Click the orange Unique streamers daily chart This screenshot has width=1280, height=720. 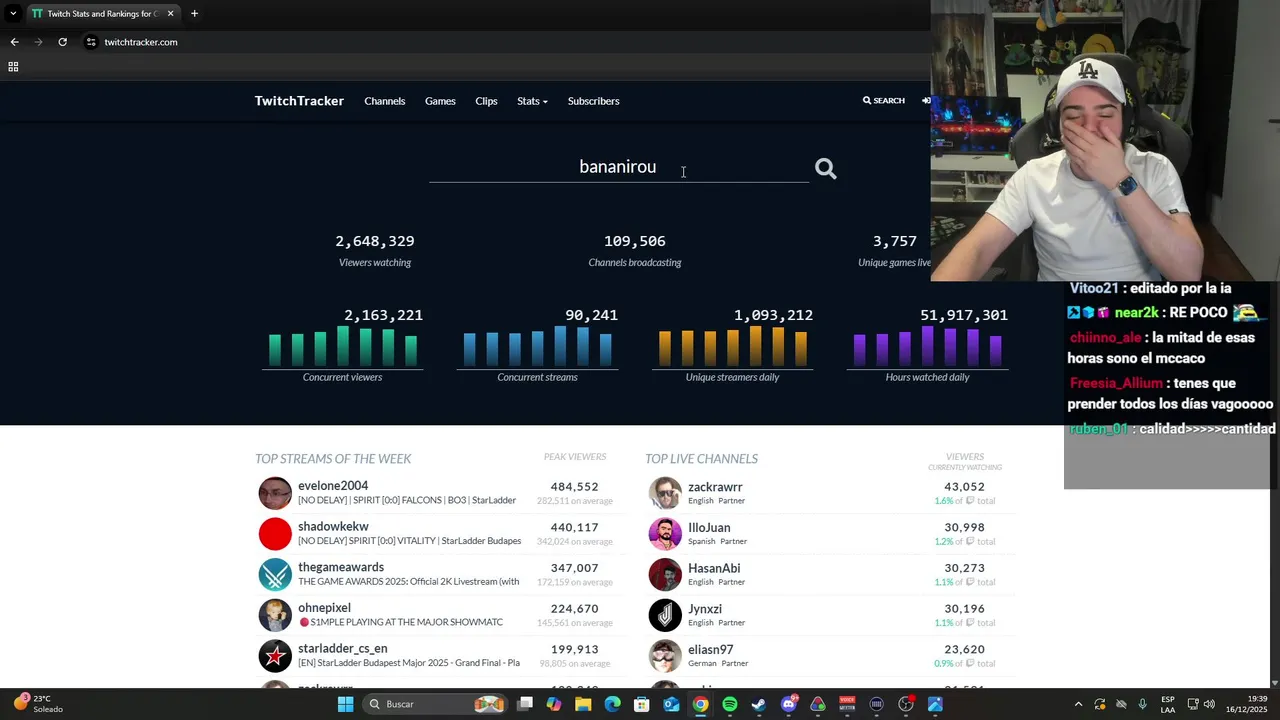[x=733, y=346]
